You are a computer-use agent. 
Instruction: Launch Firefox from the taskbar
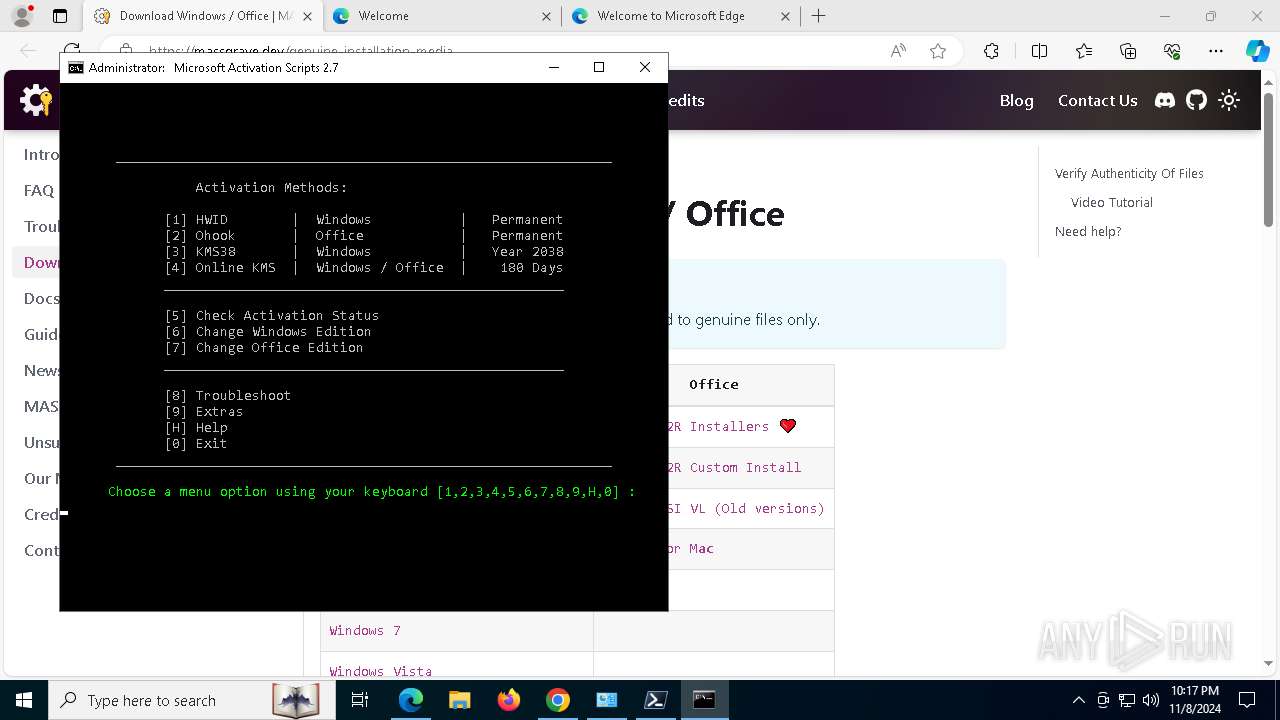point(509,700)
